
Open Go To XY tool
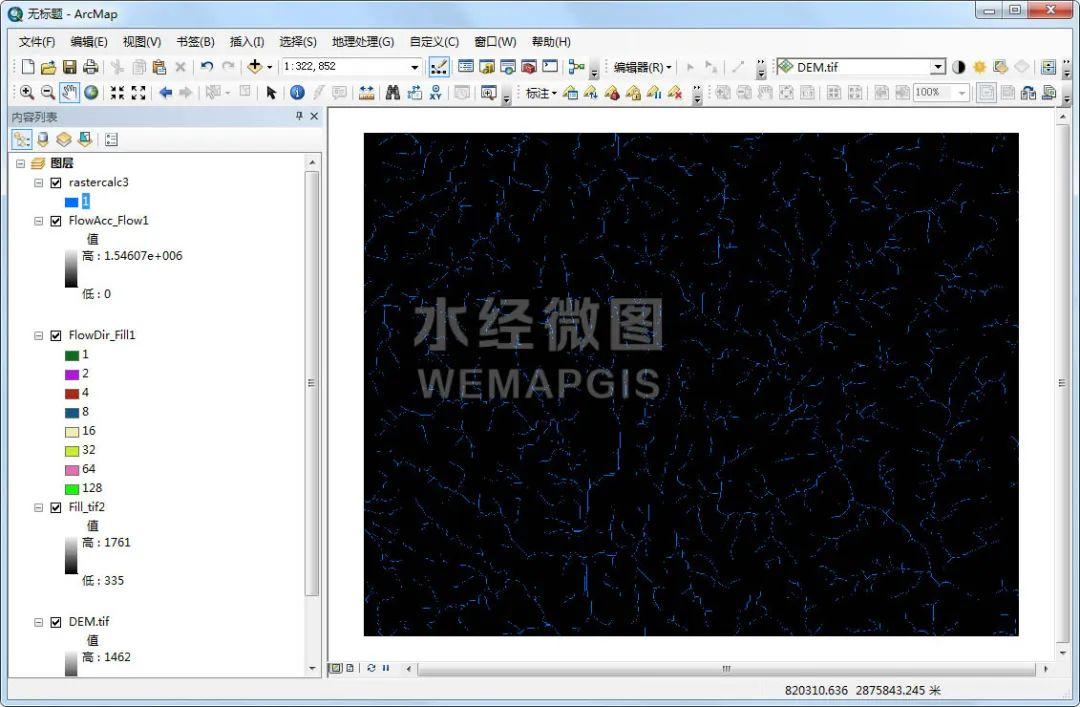click(435, 92)
